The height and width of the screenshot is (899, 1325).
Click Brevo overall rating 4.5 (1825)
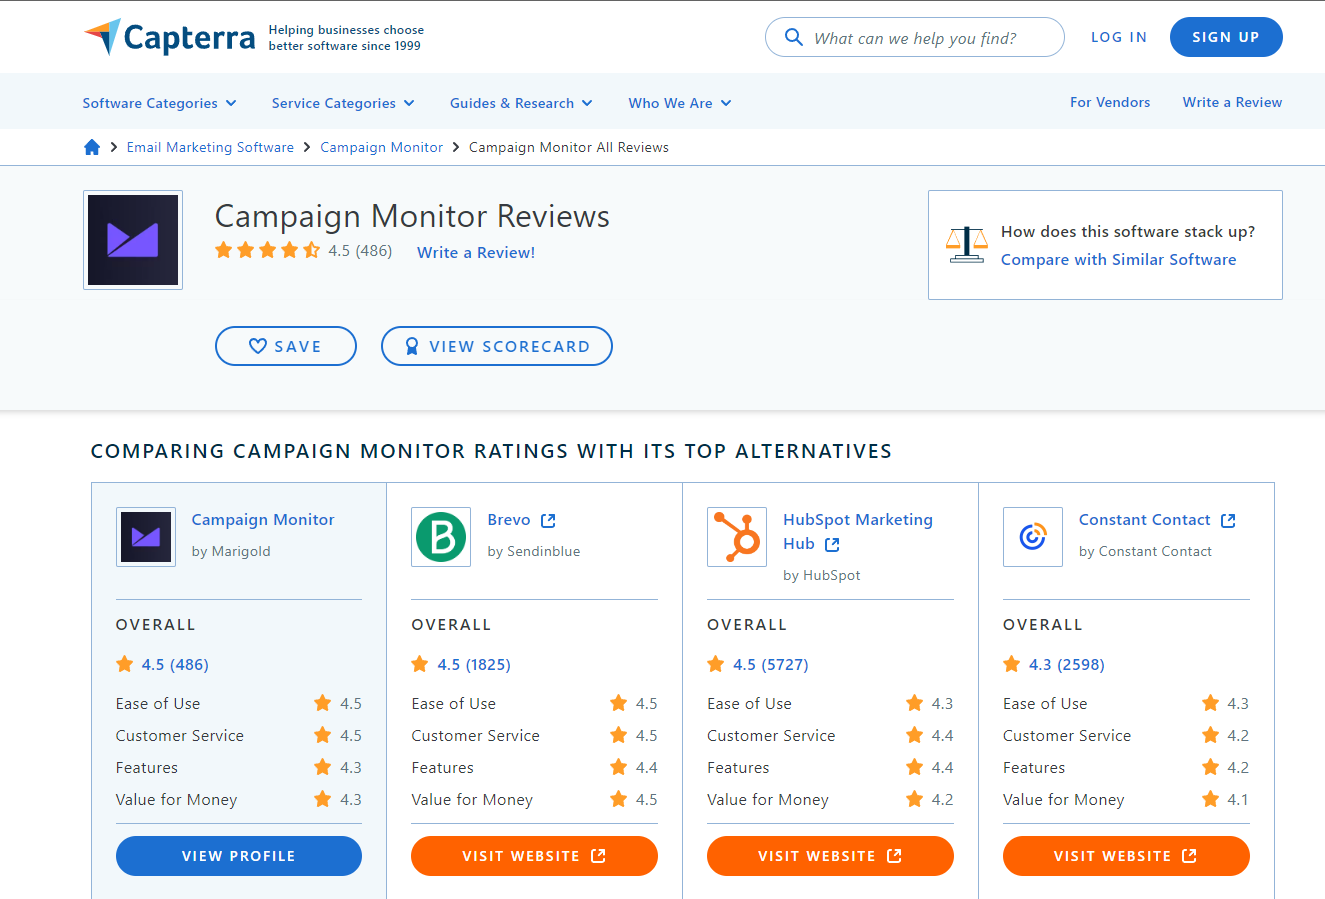(x=474, y=664)
